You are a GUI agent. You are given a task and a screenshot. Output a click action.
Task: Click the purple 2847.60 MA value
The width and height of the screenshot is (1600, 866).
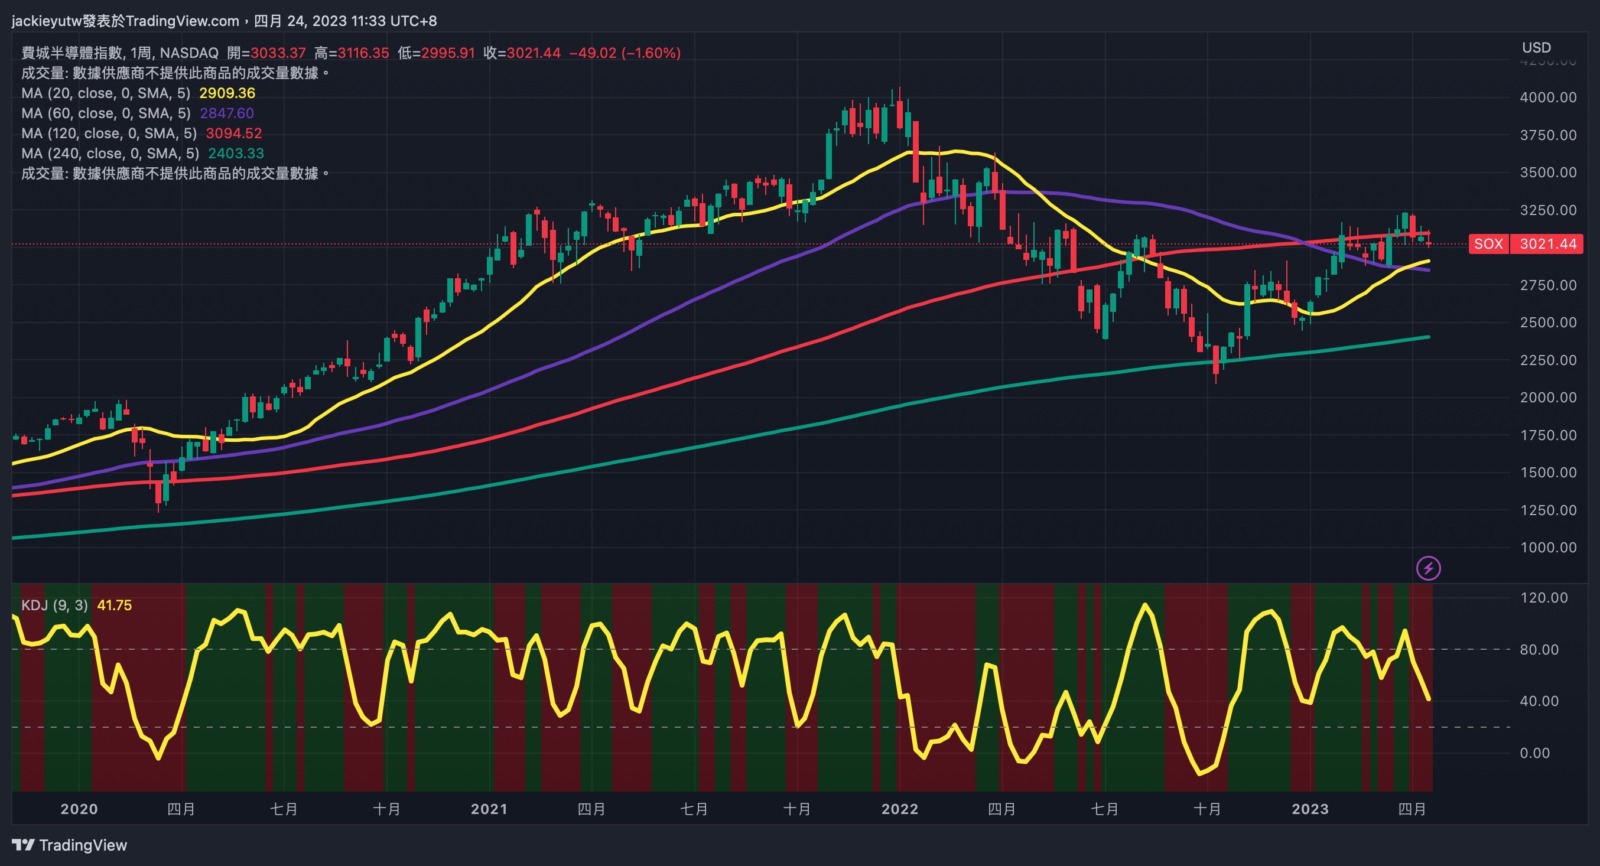tap(227, 113)
